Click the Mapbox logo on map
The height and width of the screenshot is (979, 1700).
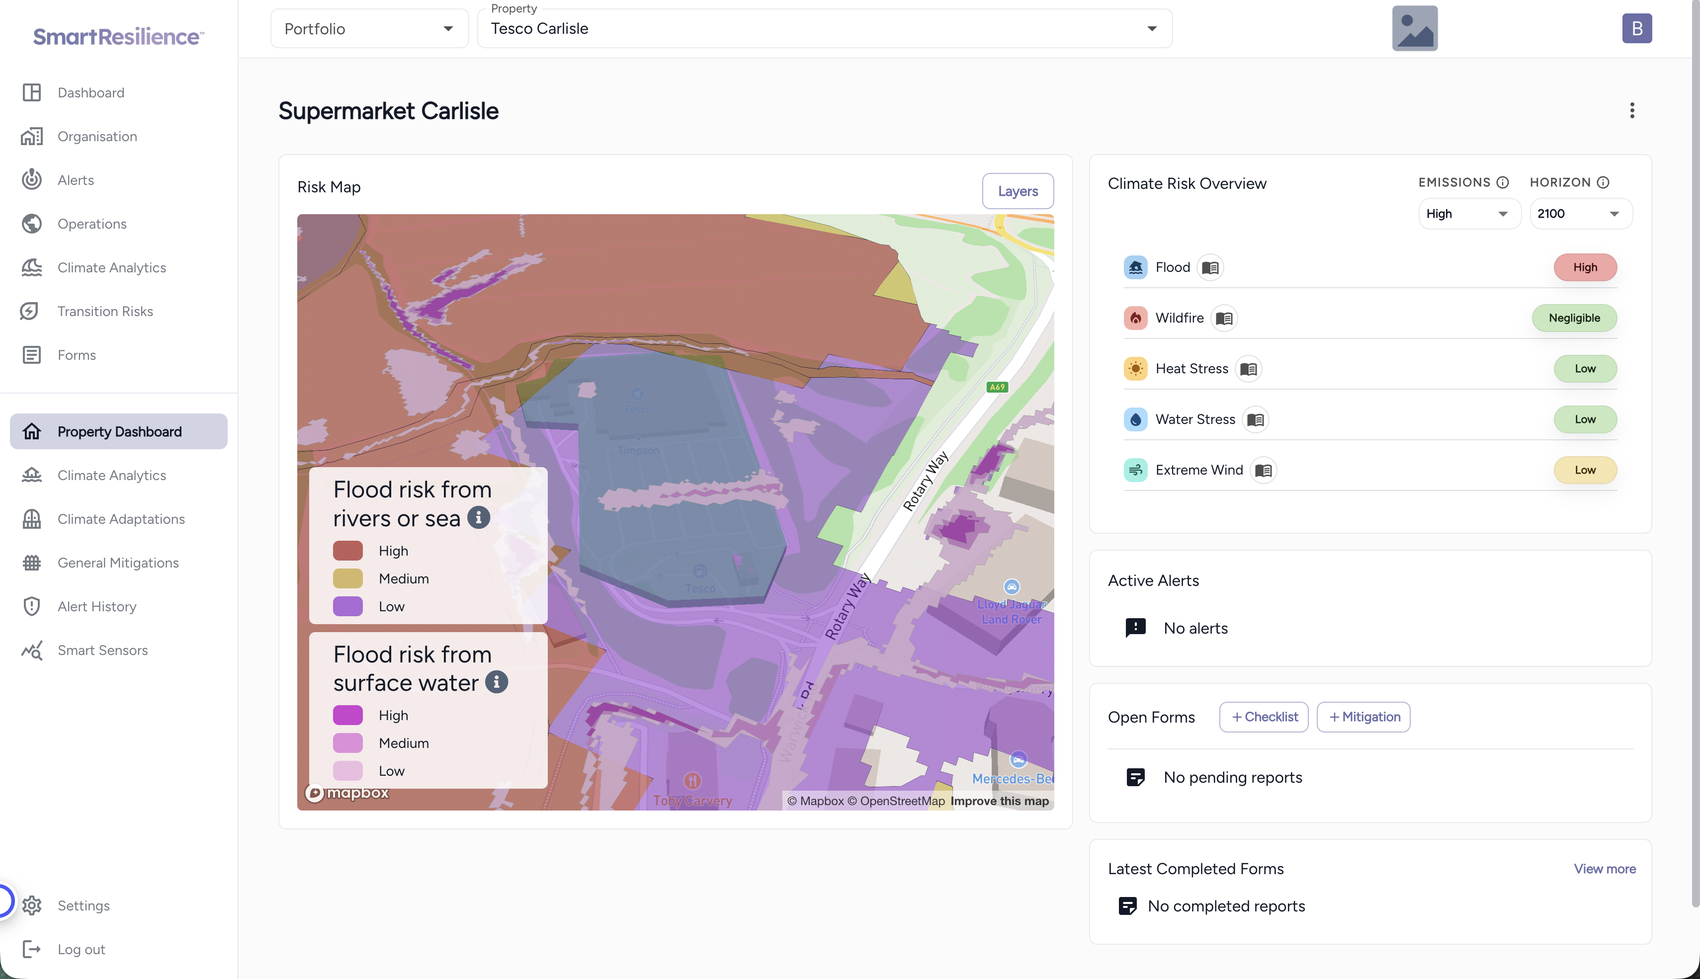point(347,793)
